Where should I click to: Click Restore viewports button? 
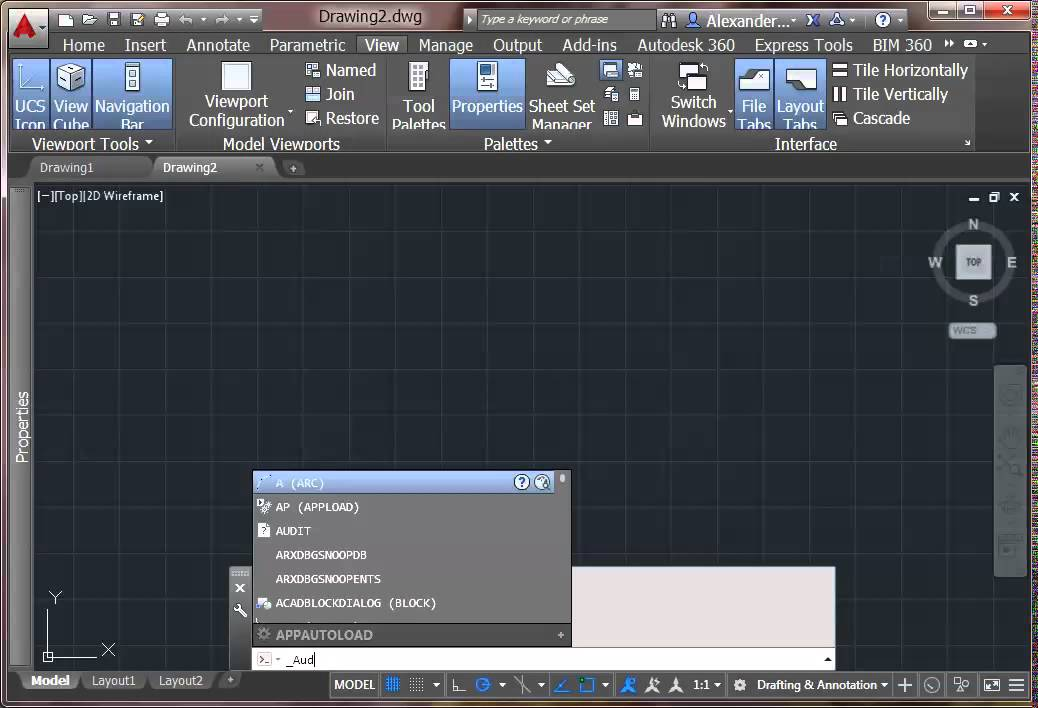click(342, 118)
